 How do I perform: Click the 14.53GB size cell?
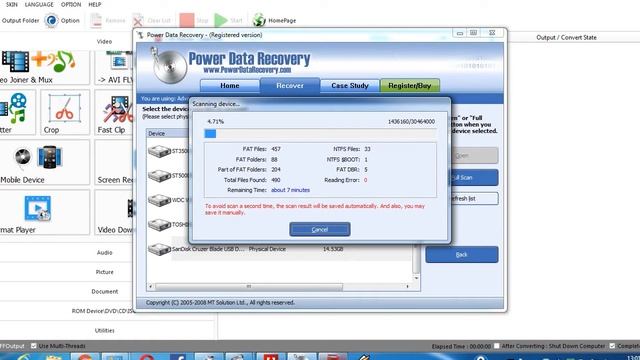coord(333,249)
